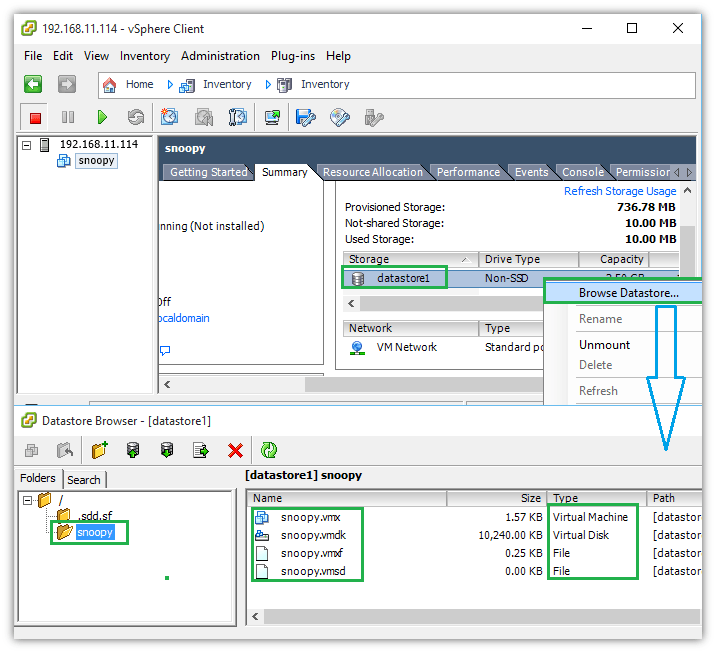Click the Revert to snapshot icon
This screenshot has height=653, width=716.
pos(204,117)
